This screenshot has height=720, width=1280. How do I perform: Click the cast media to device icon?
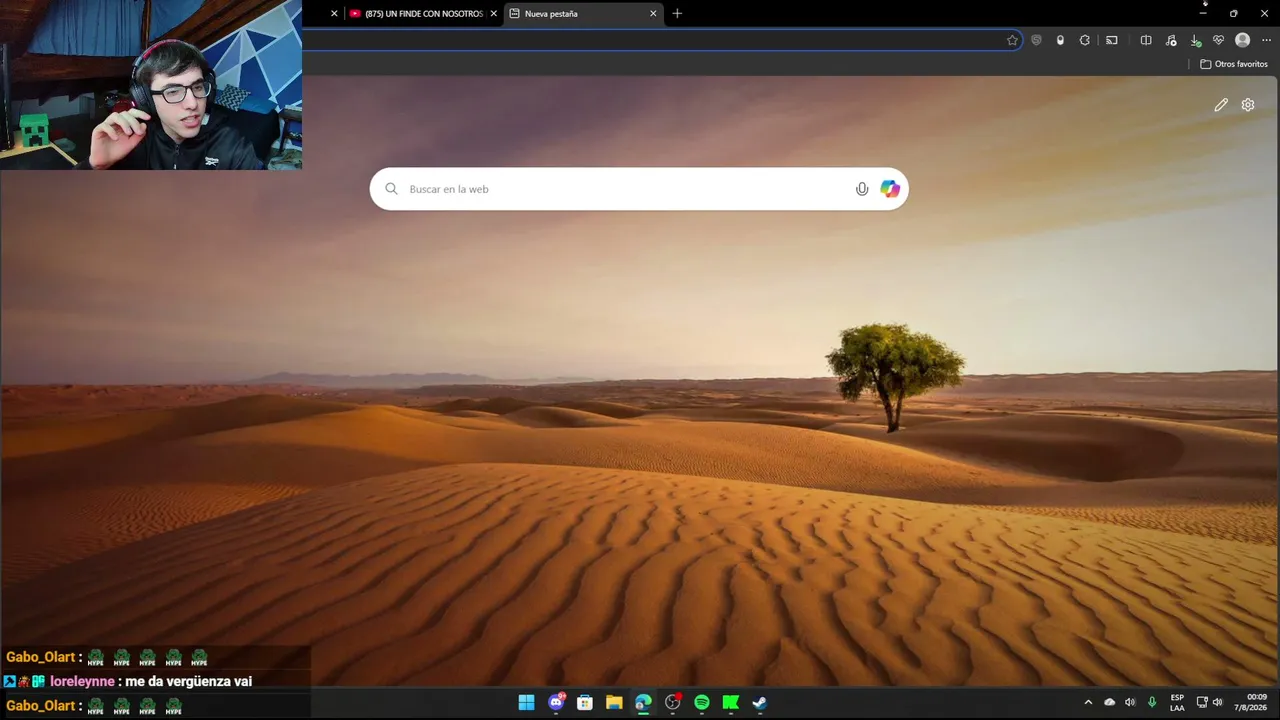click(1112, 40)
